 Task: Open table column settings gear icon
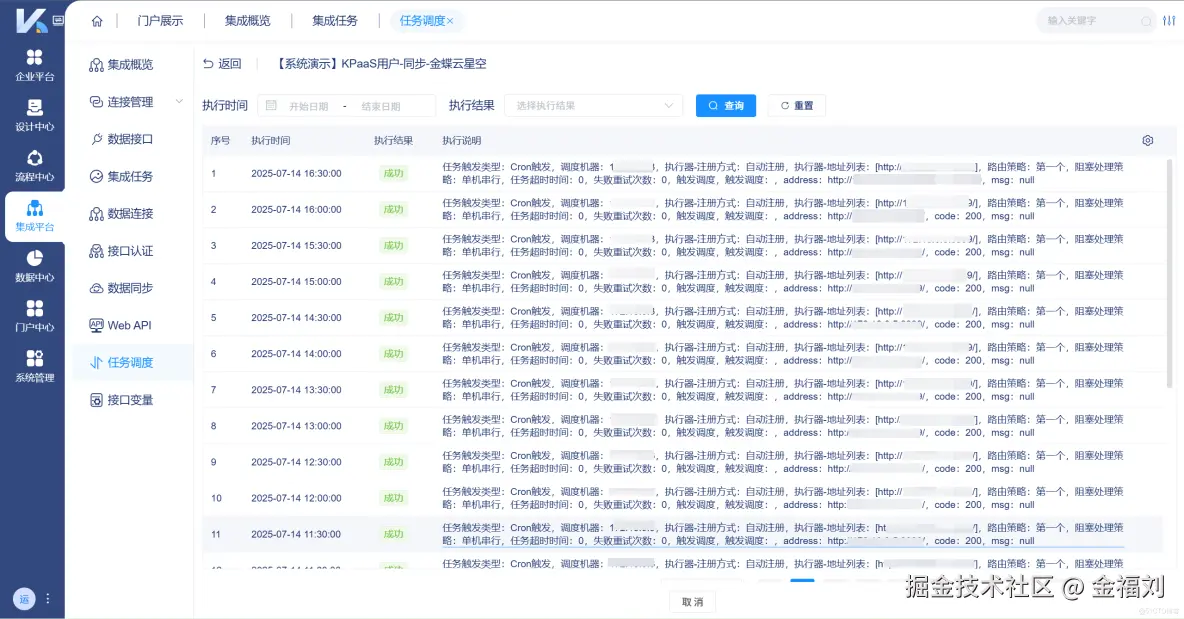tap(1148, 140)
